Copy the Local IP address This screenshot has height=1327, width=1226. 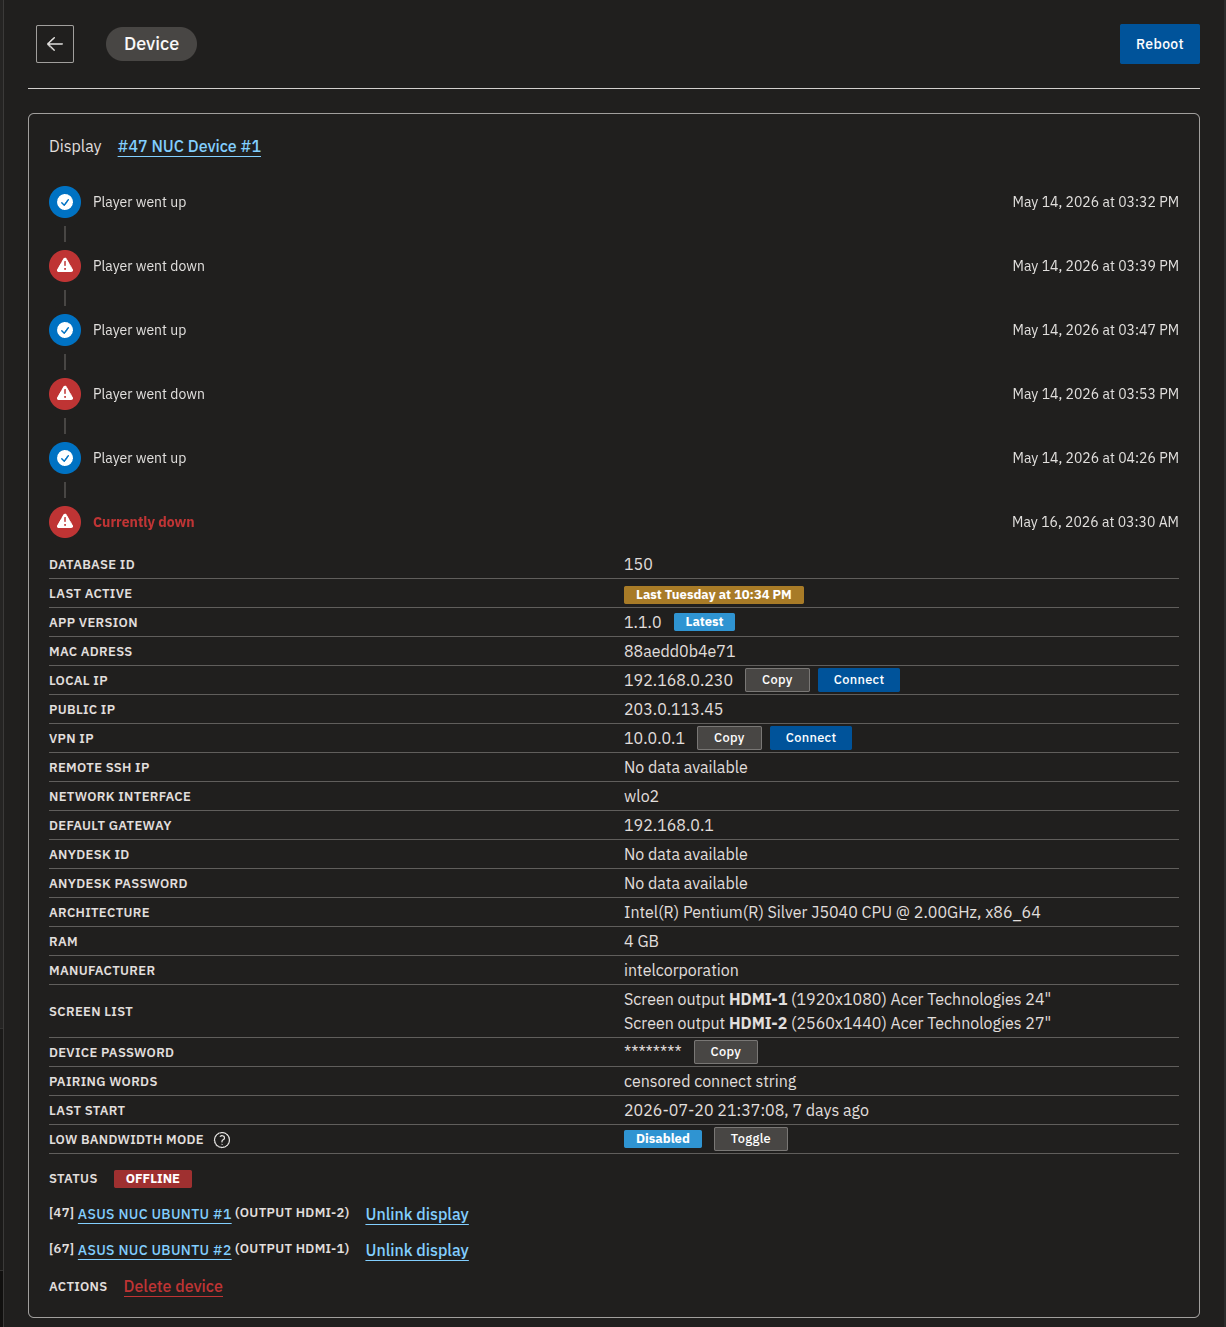(x=777, y=680)
